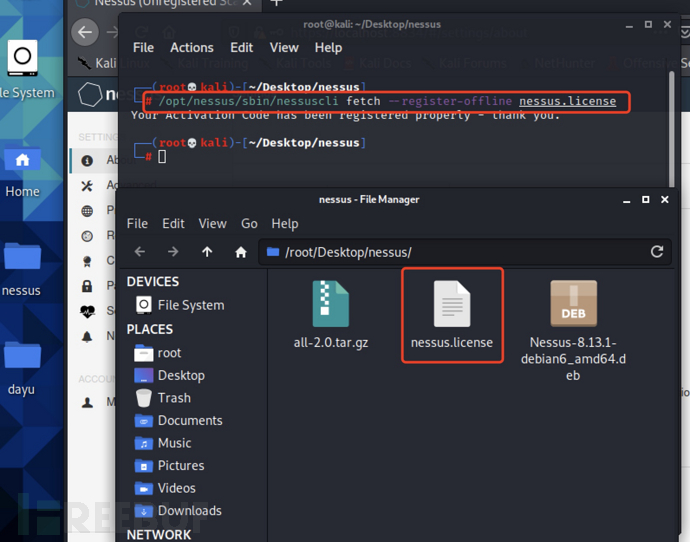This screenshot has height=542, width=690.
Task: Reload the current folder in File Manager
Action: [x=657, y=252]
